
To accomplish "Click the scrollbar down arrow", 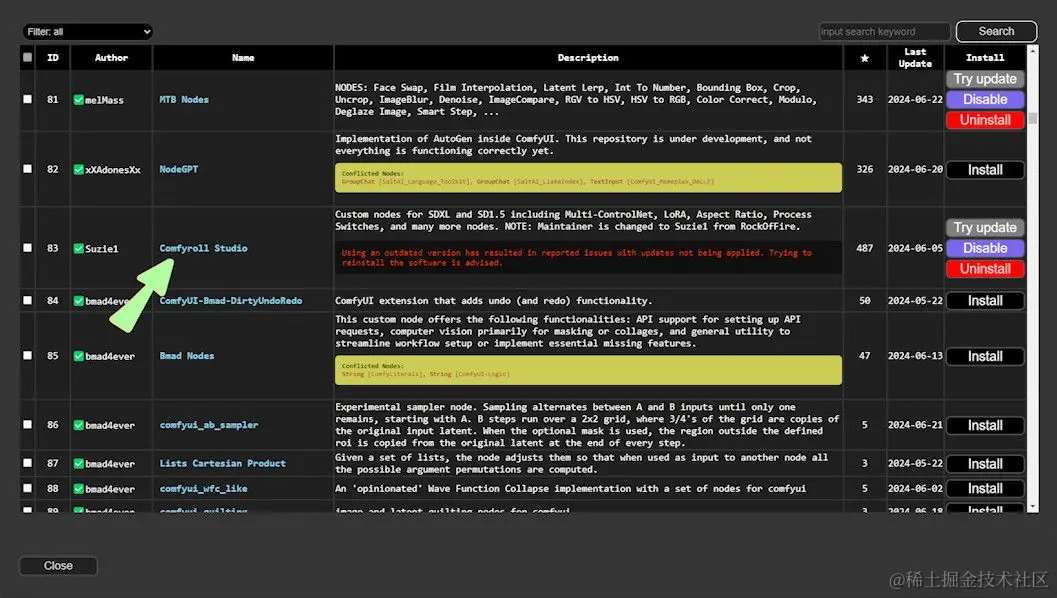I will coord(1032,507).
